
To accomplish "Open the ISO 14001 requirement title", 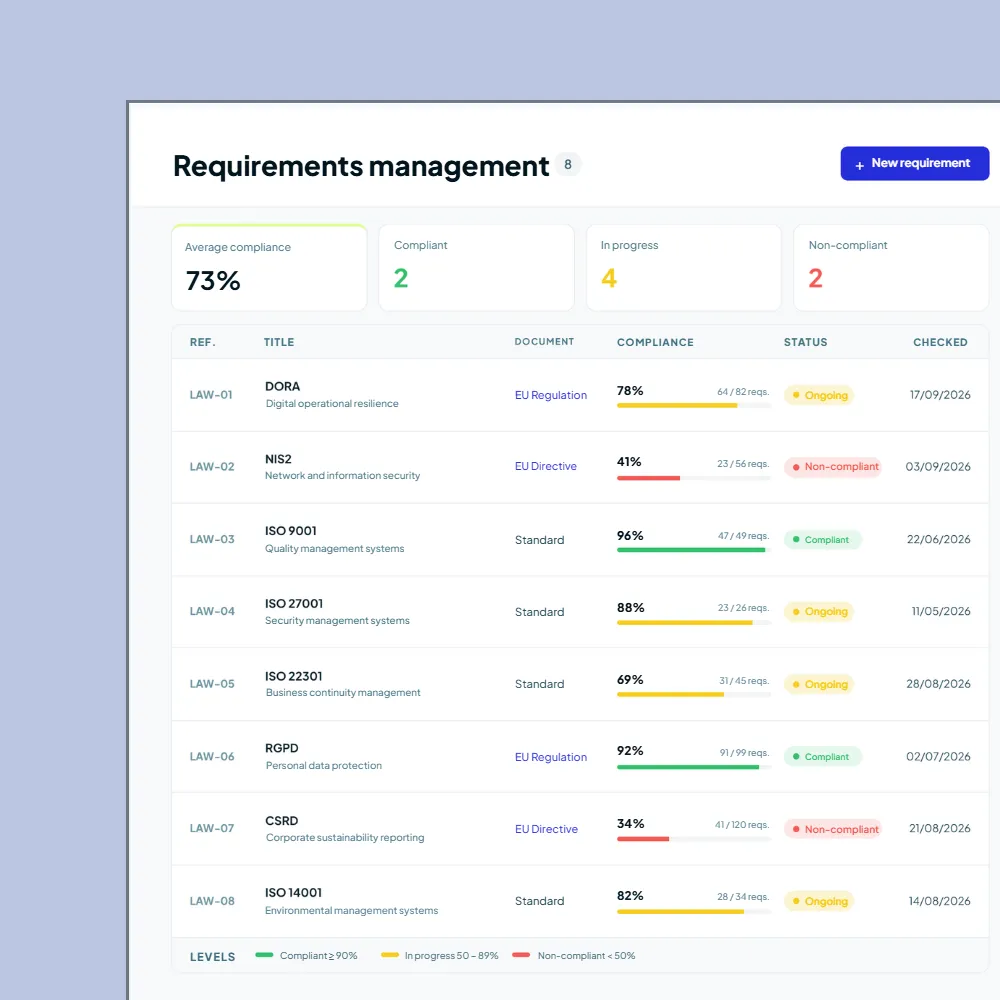I will (293, 893).
